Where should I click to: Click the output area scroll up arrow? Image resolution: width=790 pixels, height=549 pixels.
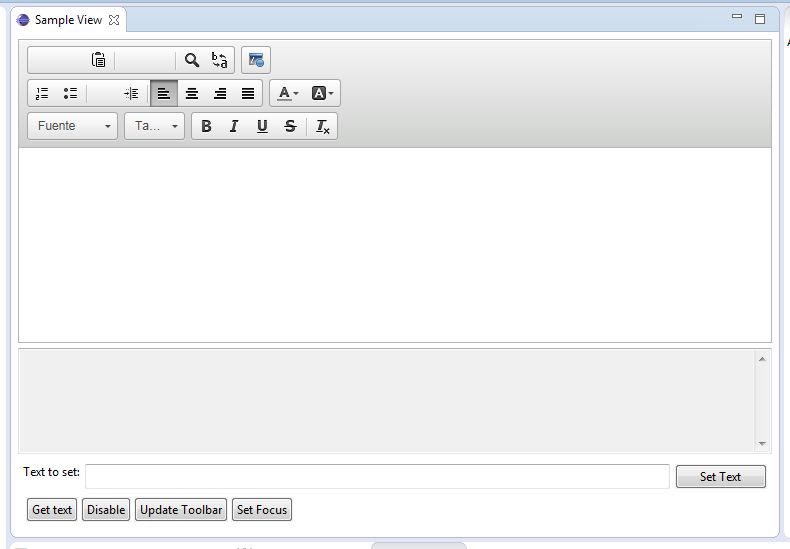click(762, 359)
